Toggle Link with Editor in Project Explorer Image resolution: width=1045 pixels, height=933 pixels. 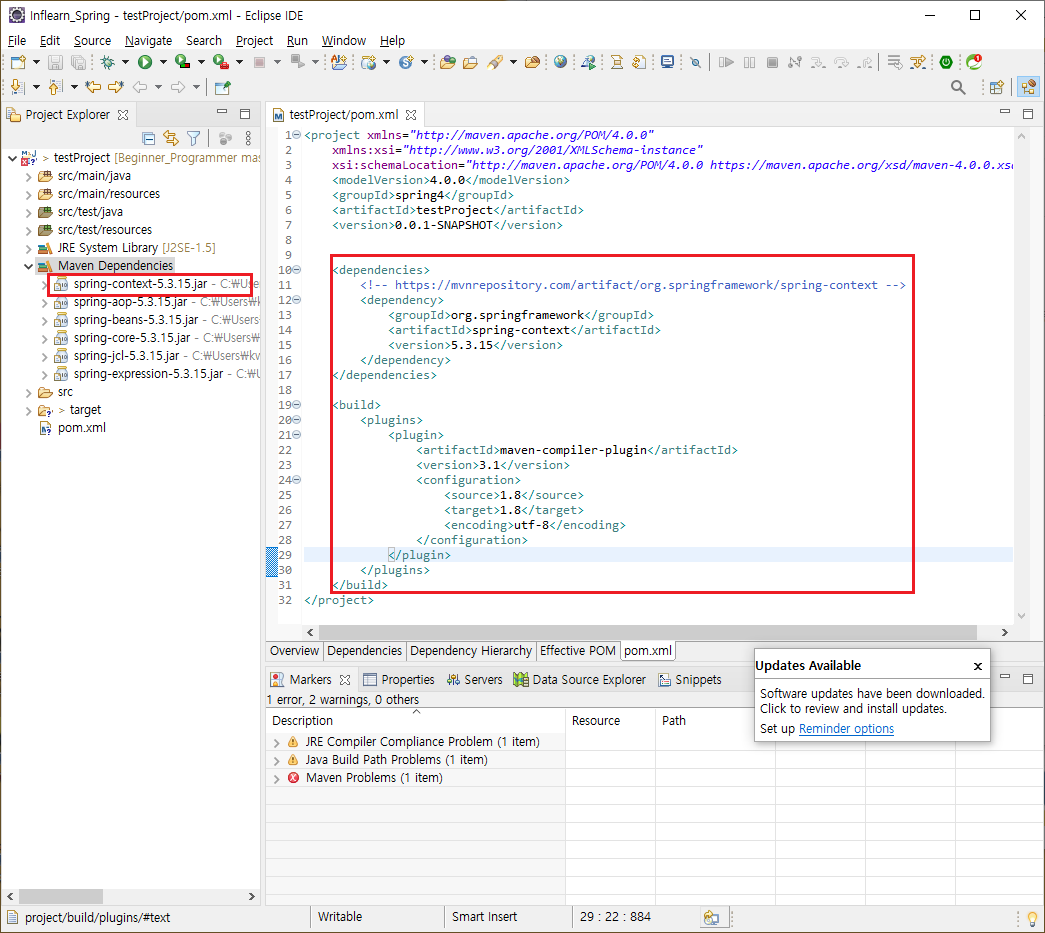(x=171, y=139)
